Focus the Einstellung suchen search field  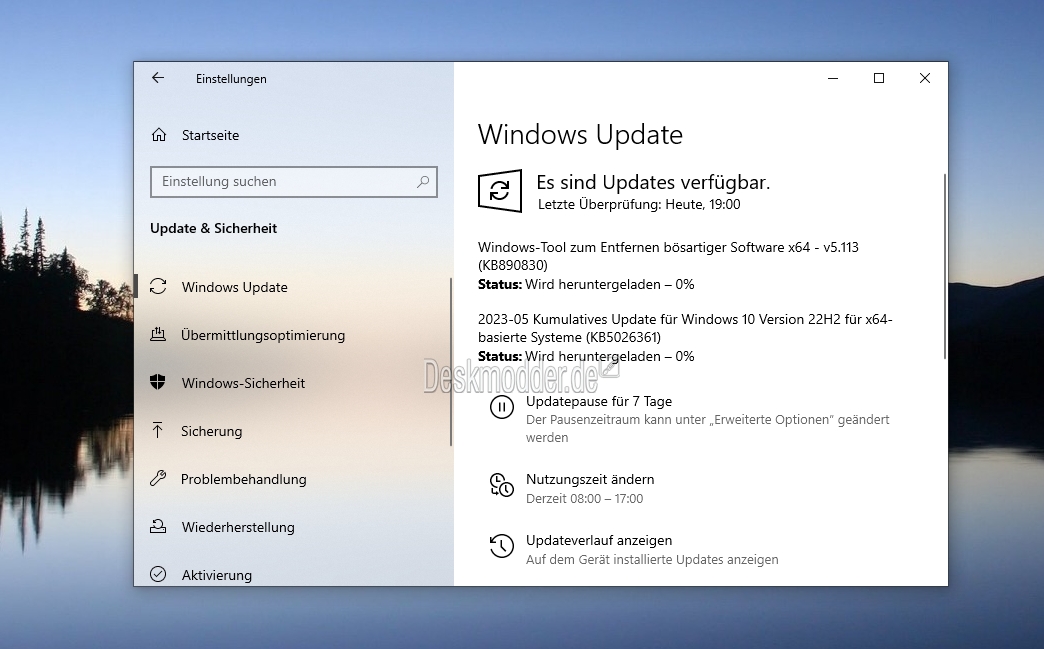[294, 182]
